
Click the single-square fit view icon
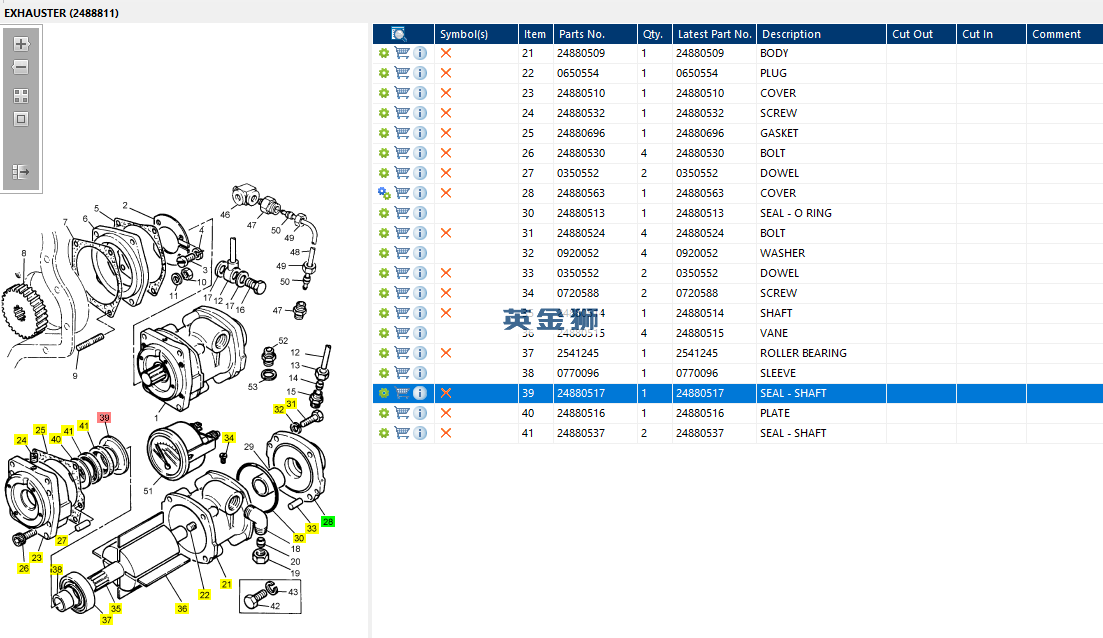21,119
